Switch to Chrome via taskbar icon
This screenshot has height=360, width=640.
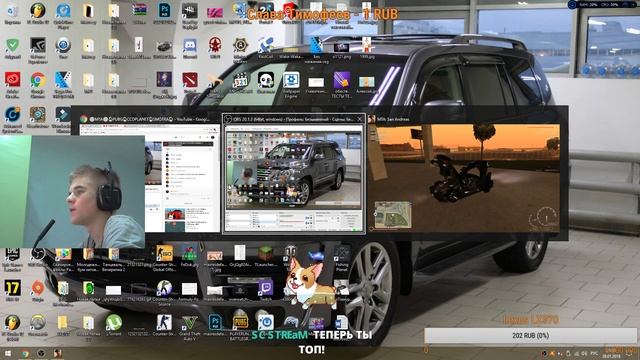[x=24, y=353]
